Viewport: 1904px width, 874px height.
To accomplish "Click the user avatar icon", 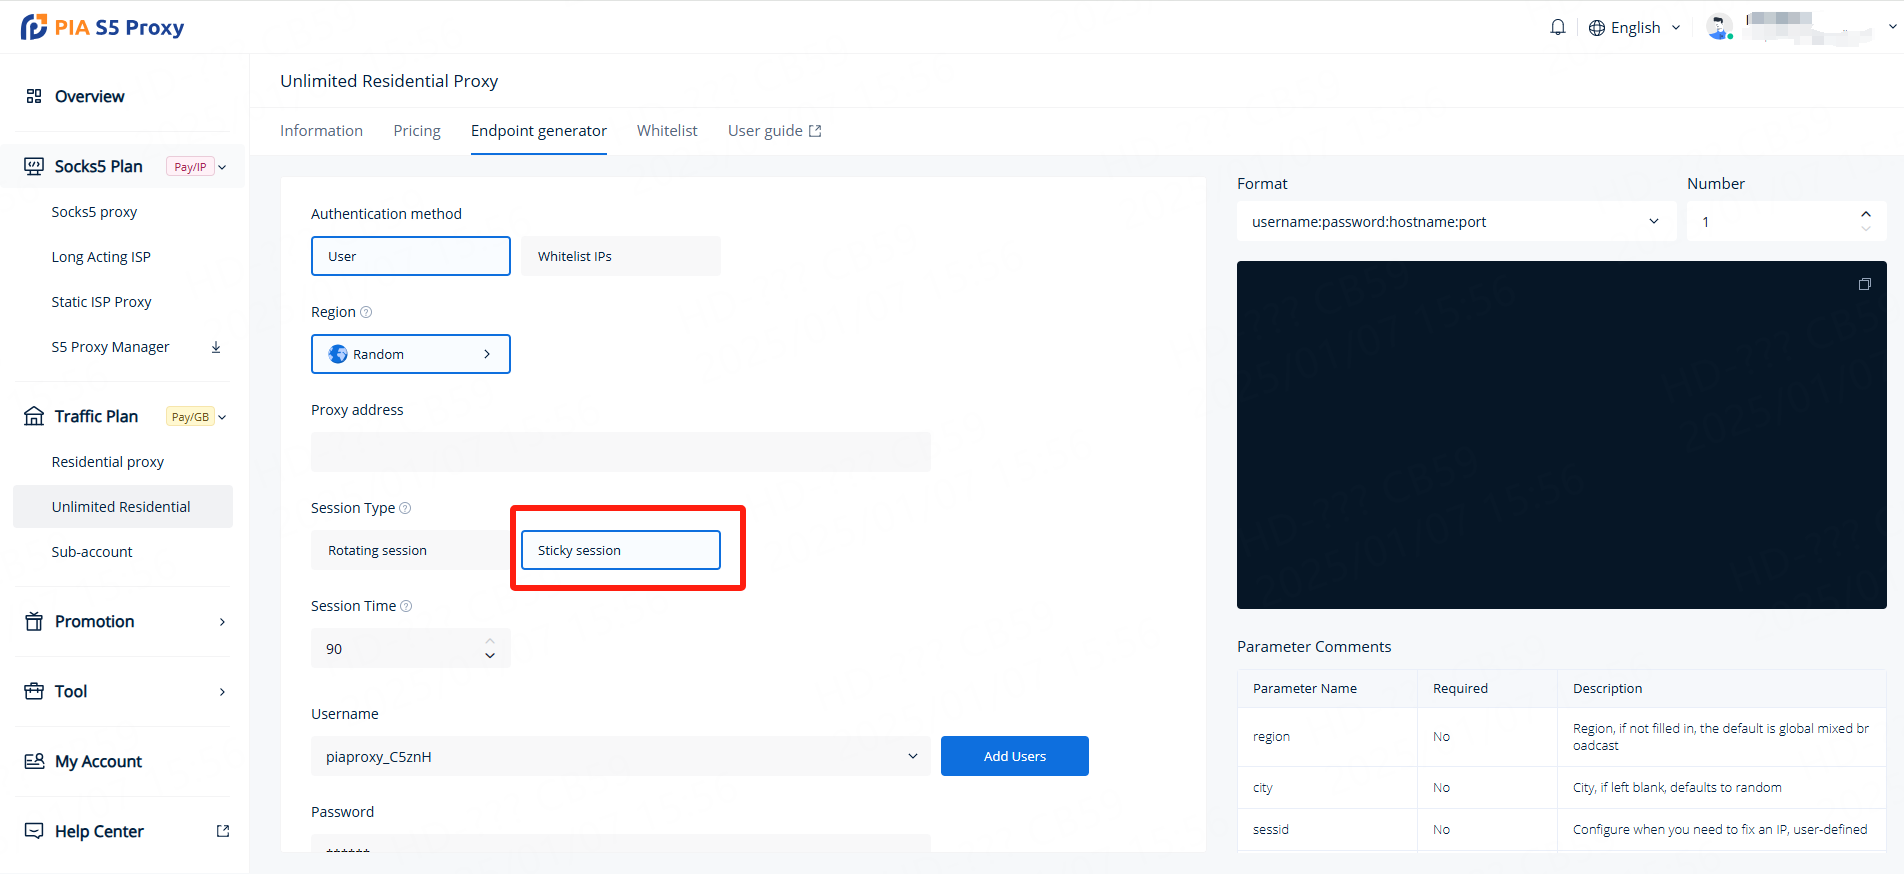I will [1719, 28].
